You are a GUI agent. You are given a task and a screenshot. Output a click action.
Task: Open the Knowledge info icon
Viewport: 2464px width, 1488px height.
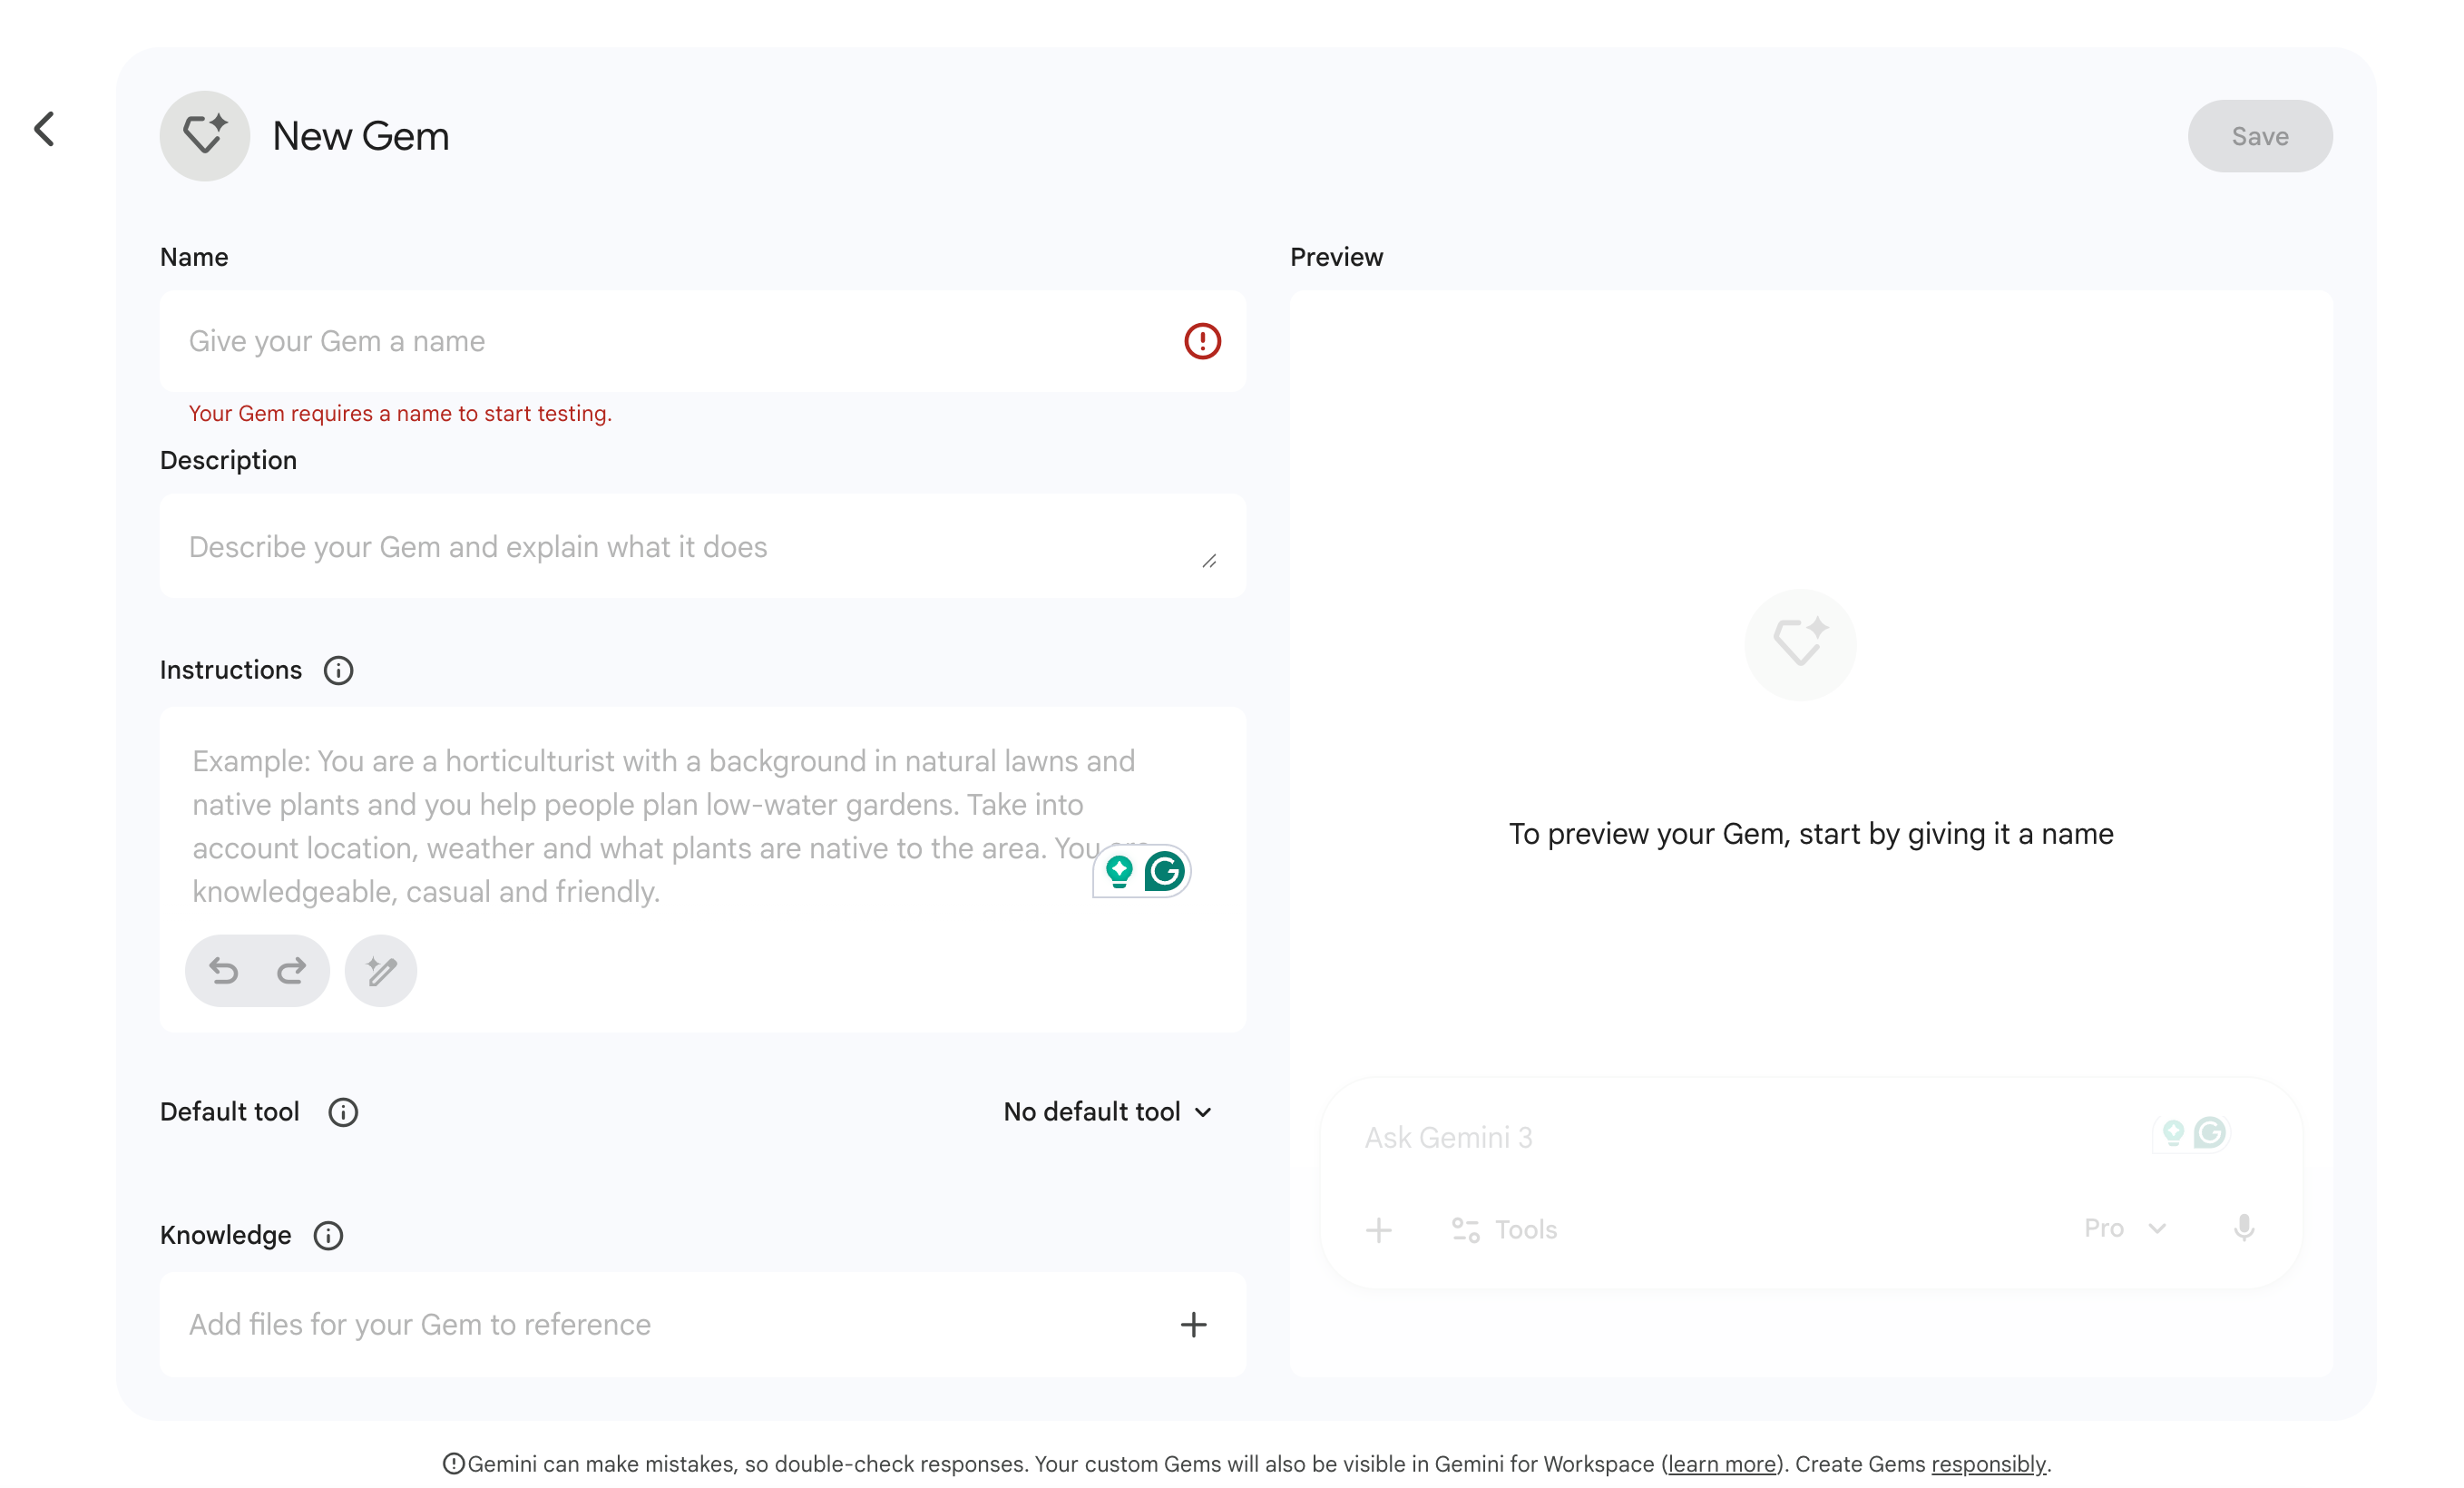point(328,1235)
